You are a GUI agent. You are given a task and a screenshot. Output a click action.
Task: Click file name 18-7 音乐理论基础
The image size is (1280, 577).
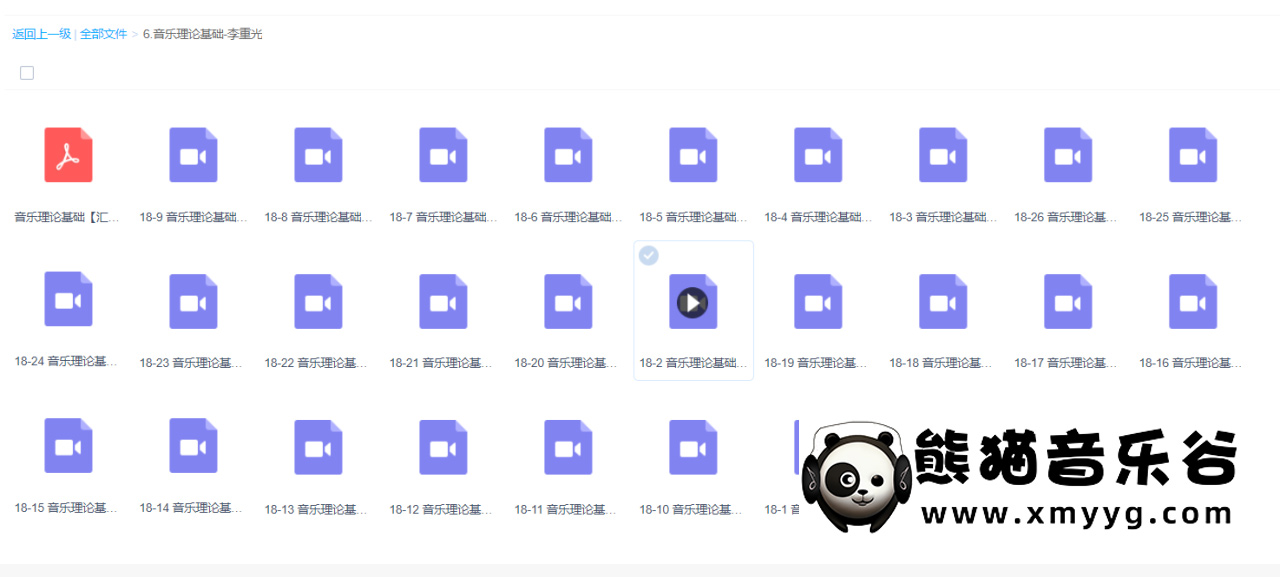(x=443, y=217)
